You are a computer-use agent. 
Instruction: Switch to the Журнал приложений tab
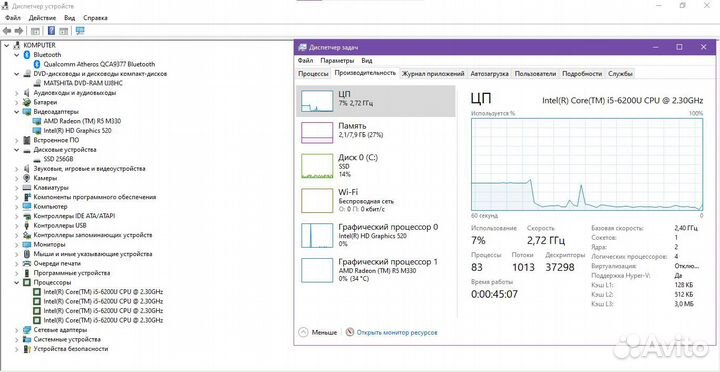click(433, 73)
